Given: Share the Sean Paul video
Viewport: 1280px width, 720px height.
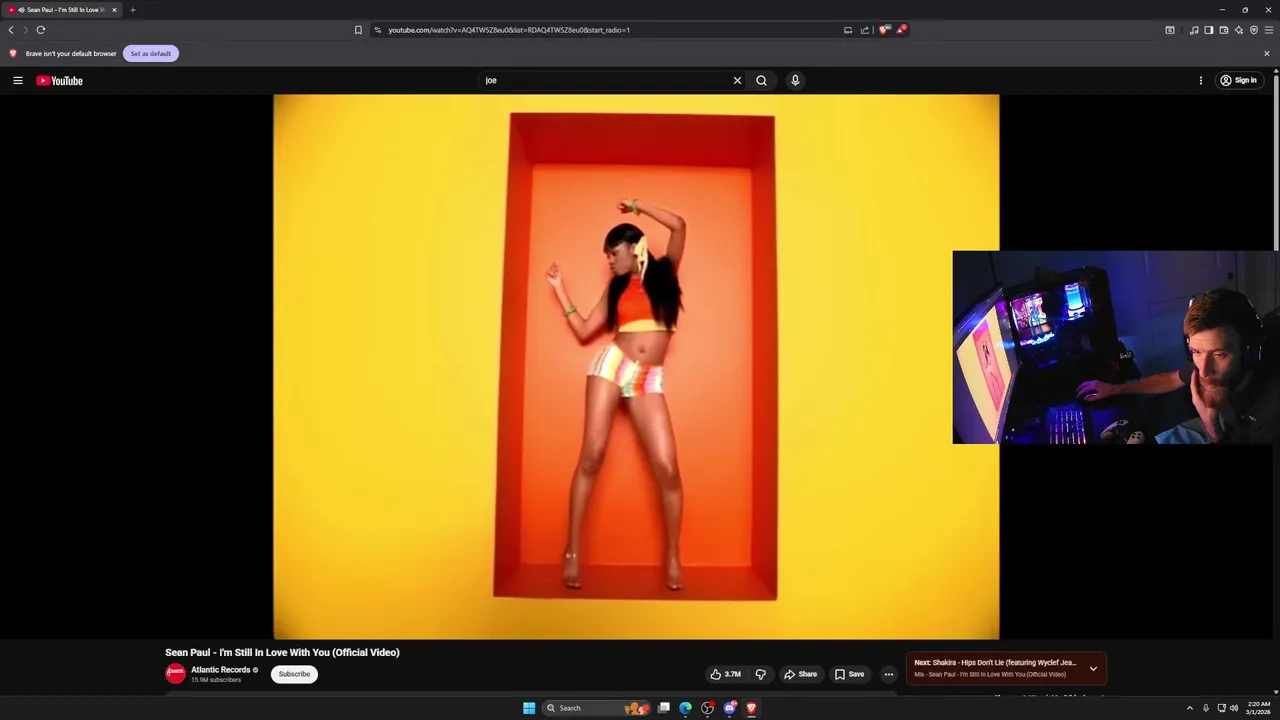Looking at the screenshot, I should (x=800, y=674).
